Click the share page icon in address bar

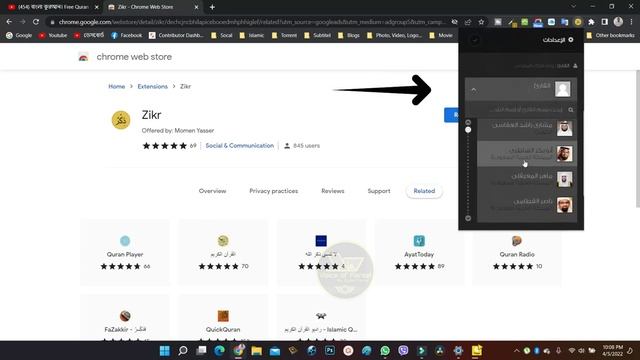(468, 22)
